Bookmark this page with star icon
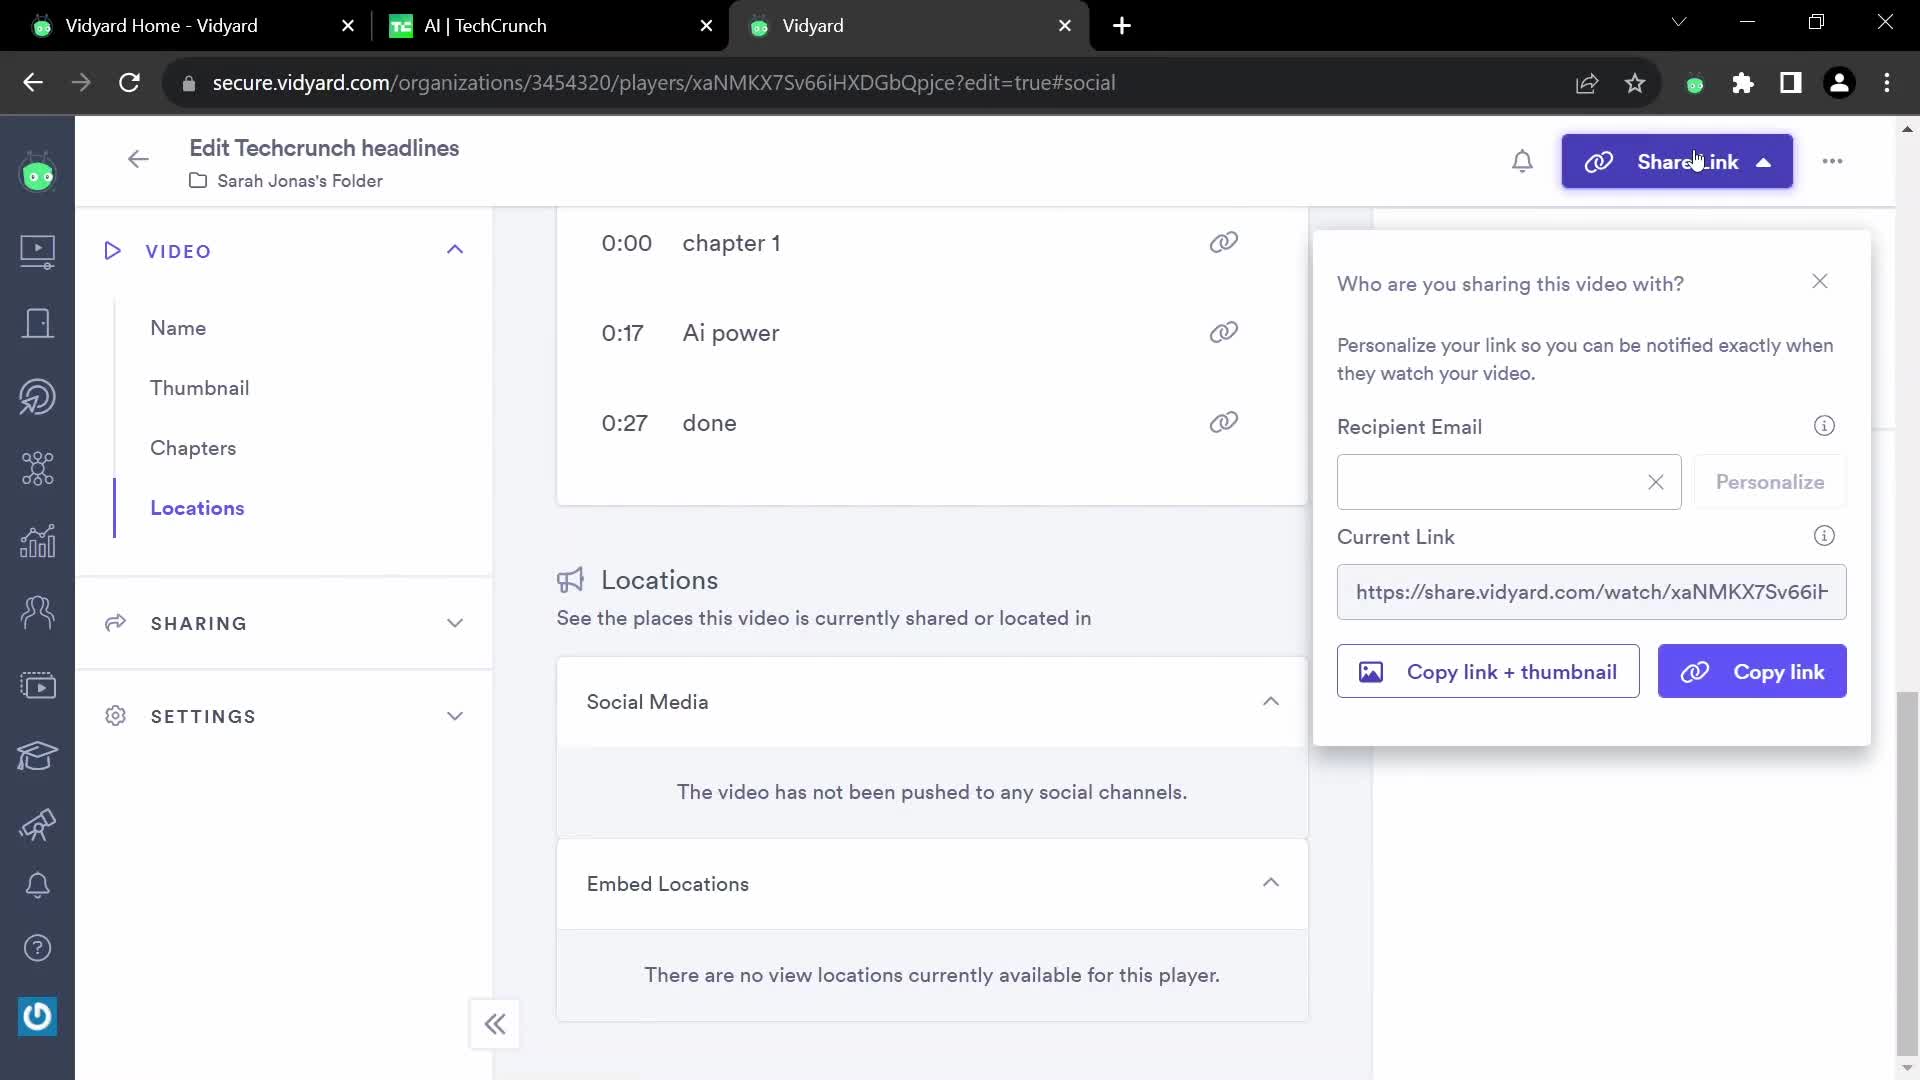 1635,83
